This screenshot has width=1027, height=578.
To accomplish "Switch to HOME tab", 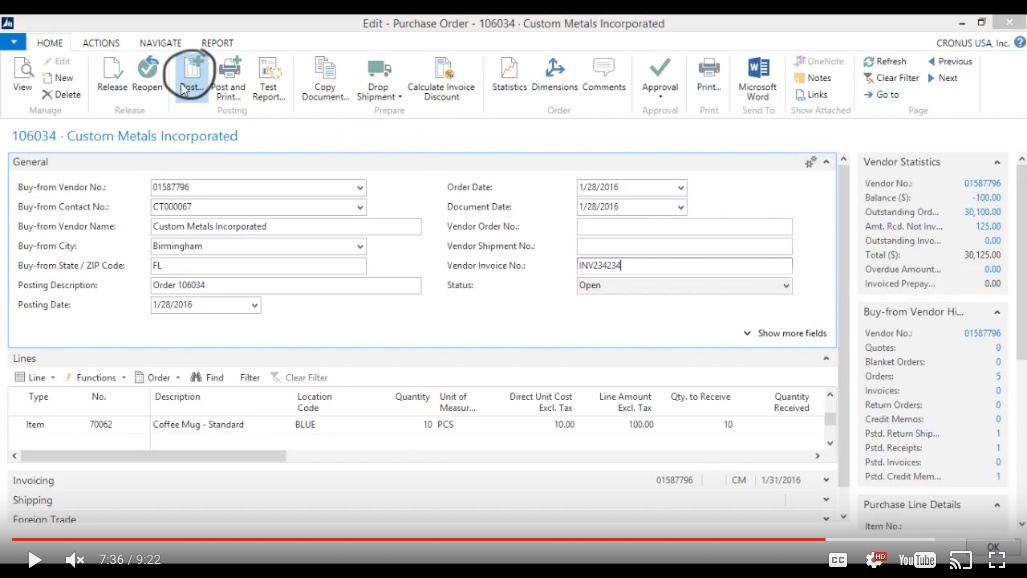I will 50,43.
